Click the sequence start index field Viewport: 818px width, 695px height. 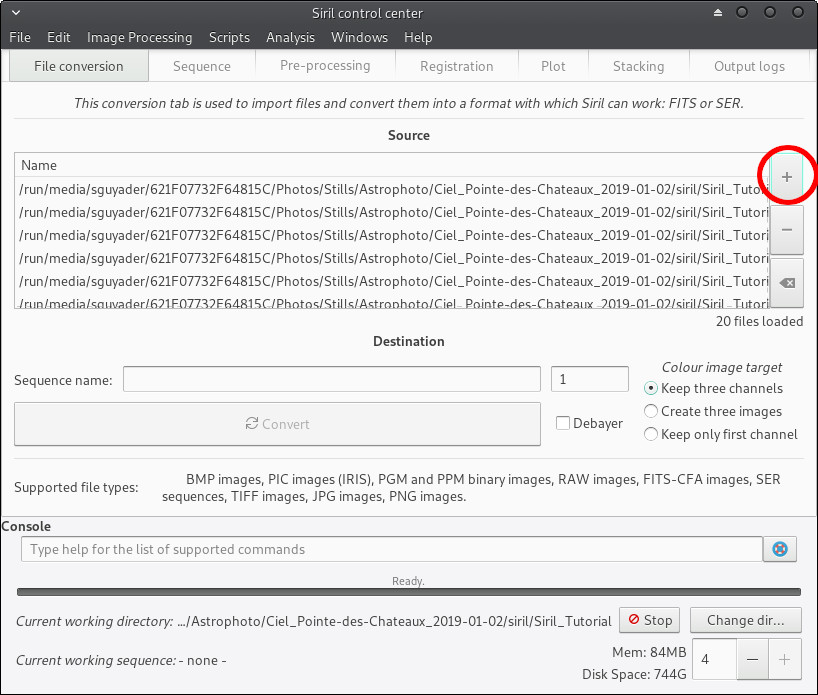pyautogui.click(x=590, y=379)
